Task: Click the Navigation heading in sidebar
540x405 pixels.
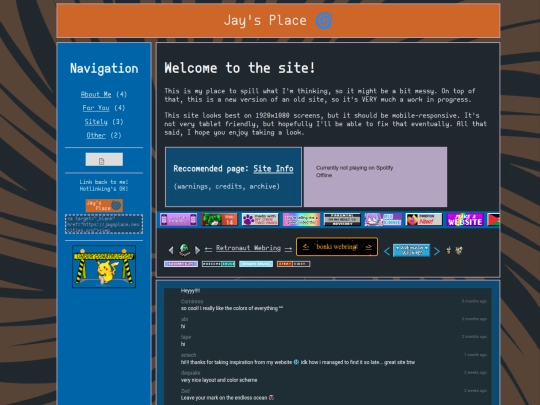Action: pyautogui.click(x=104, y=68)
